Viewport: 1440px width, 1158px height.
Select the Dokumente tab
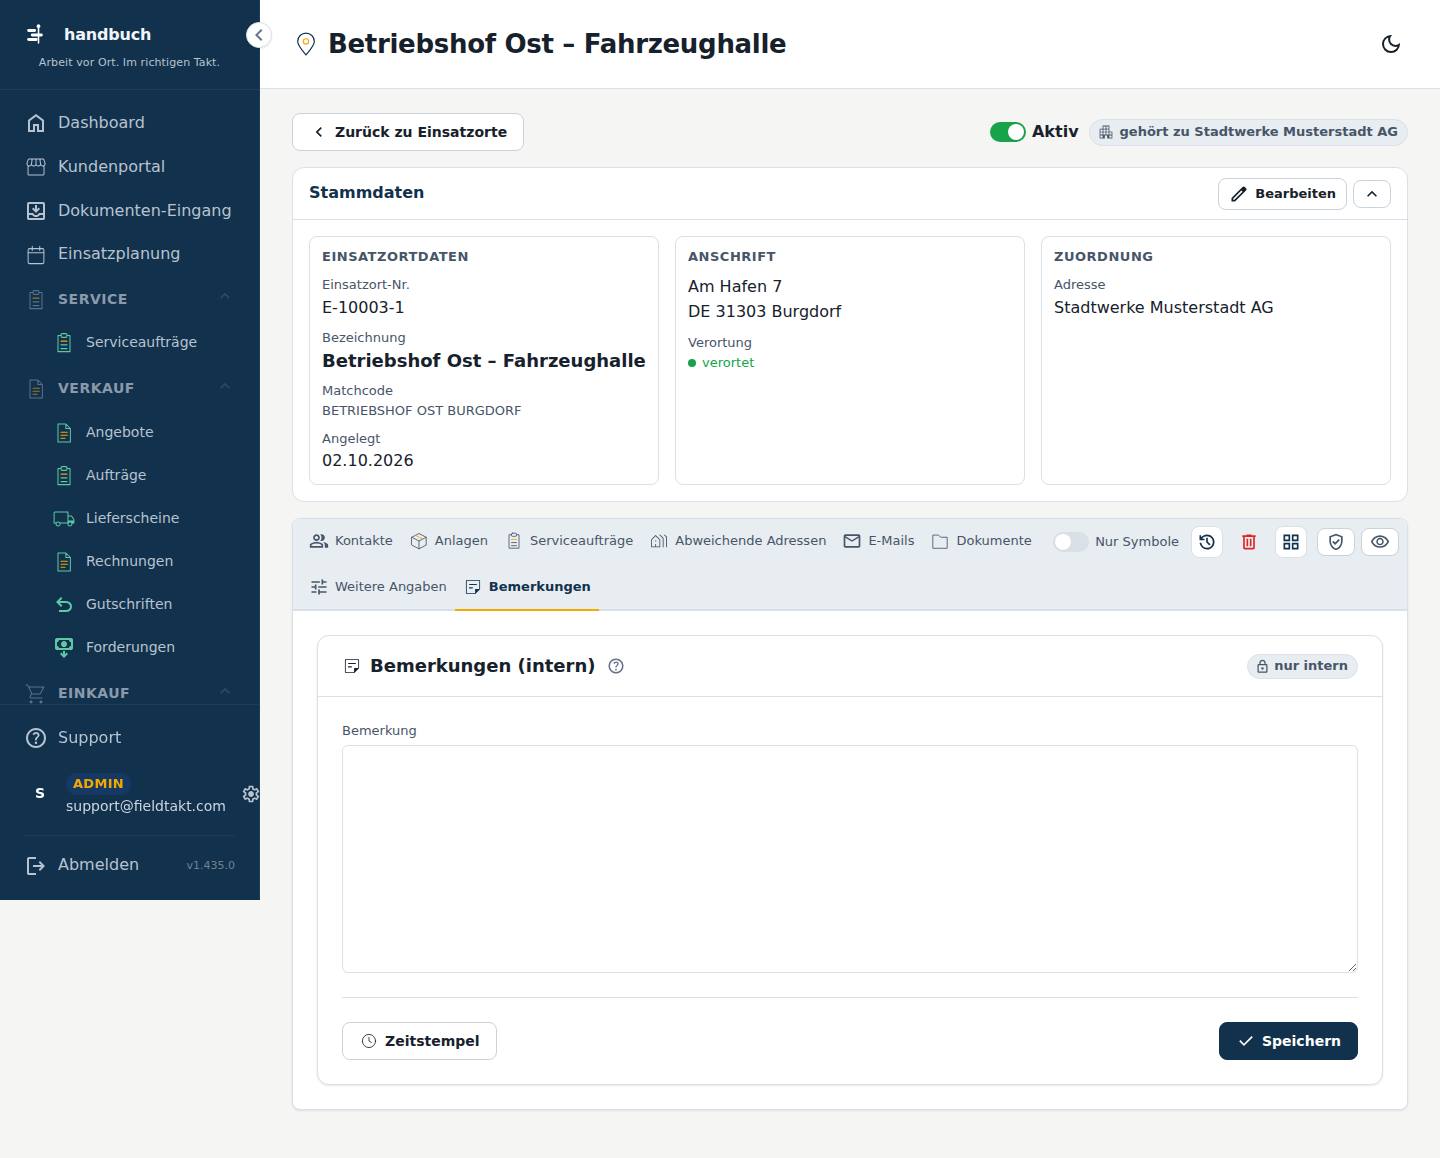click(982, 541)
